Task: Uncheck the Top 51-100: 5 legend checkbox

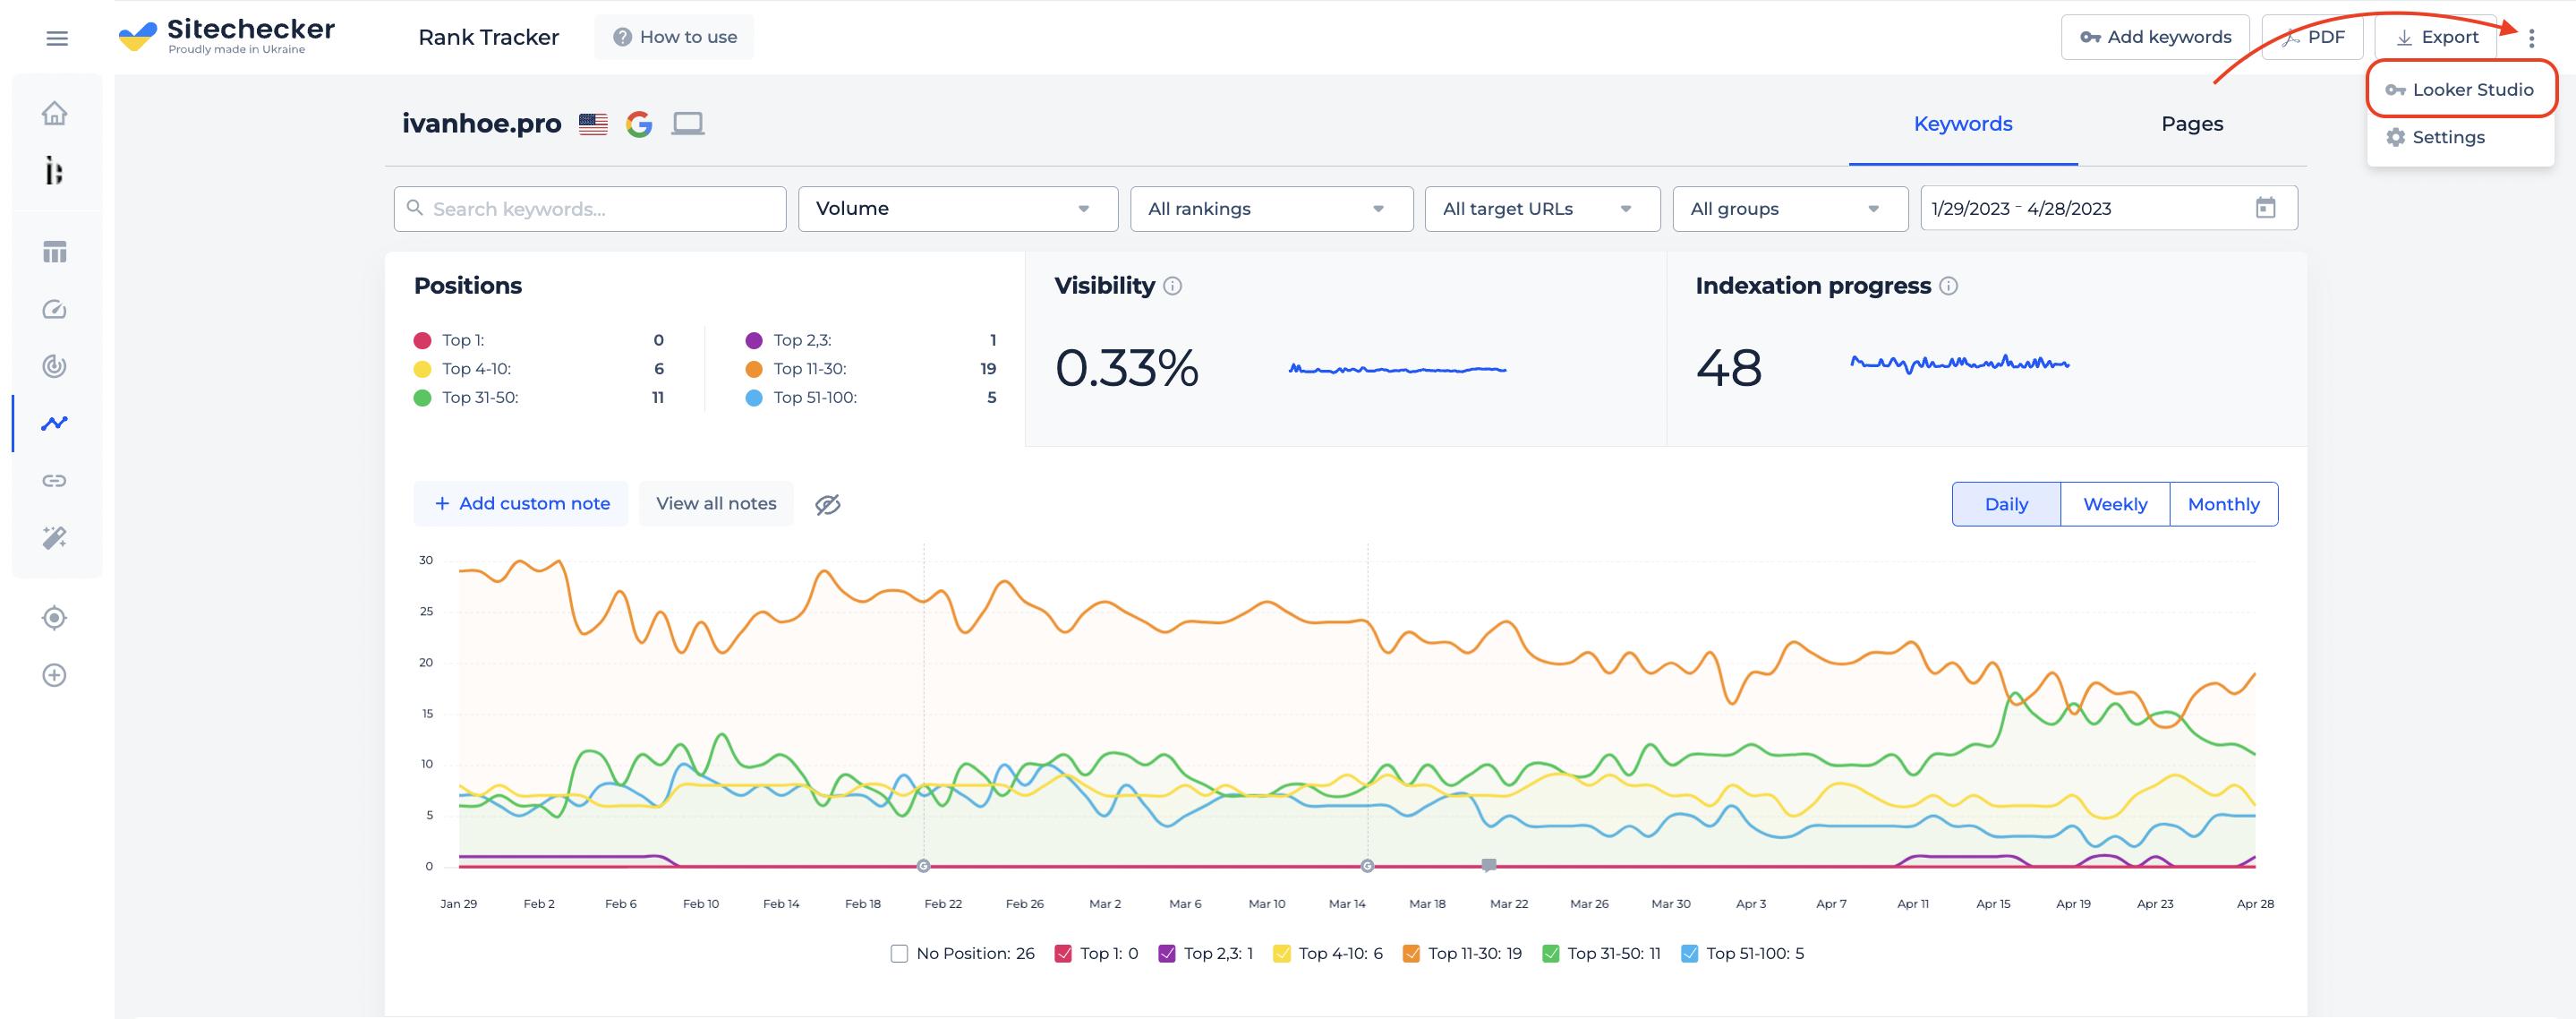Action: pyautogui.click(x=1690, y=954)
